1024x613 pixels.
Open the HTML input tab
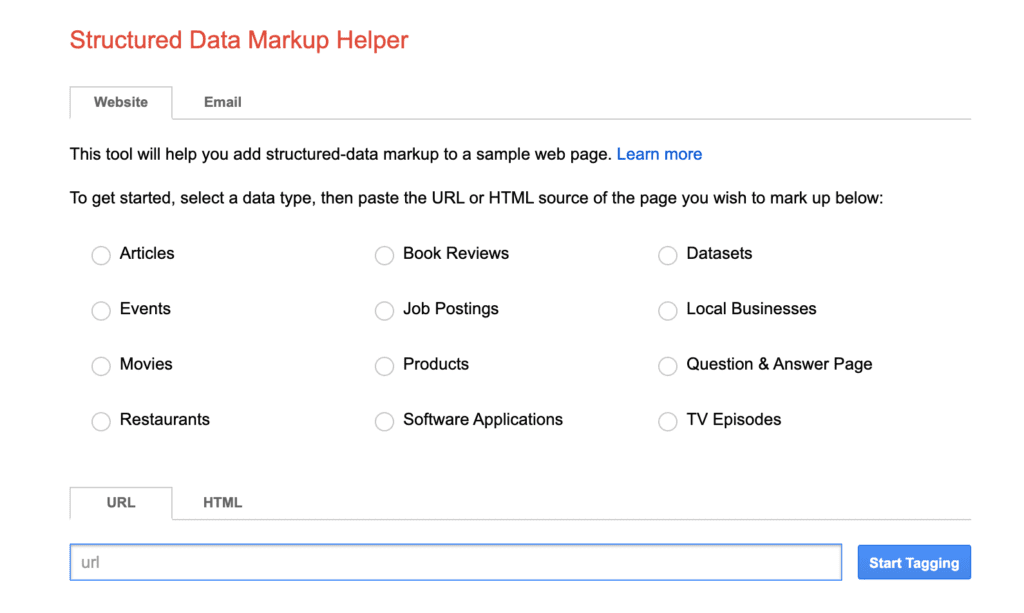tap(223, 503)
